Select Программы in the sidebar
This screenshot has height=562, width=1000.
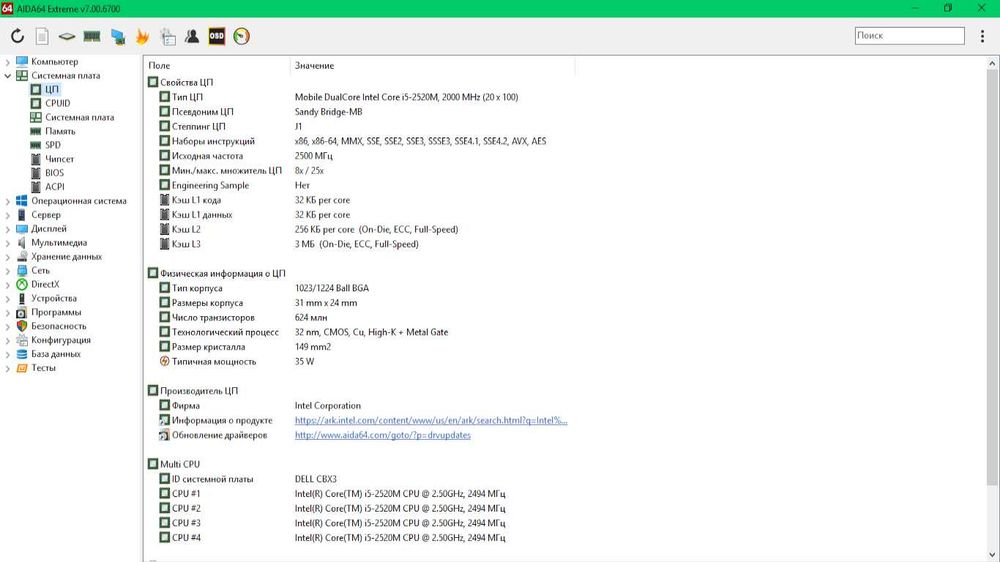[x=56, y=313]
